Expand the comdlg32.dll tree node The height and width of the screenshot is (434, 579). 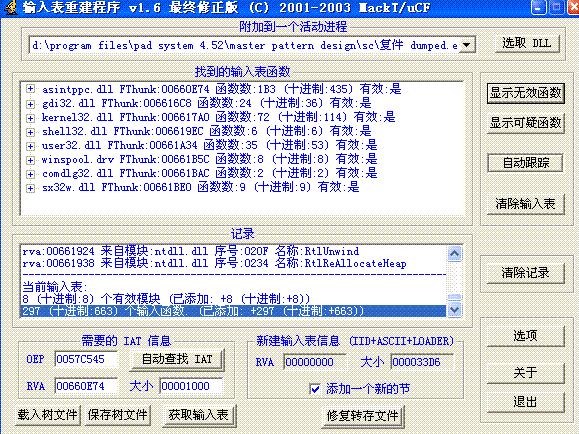[31, 174]
